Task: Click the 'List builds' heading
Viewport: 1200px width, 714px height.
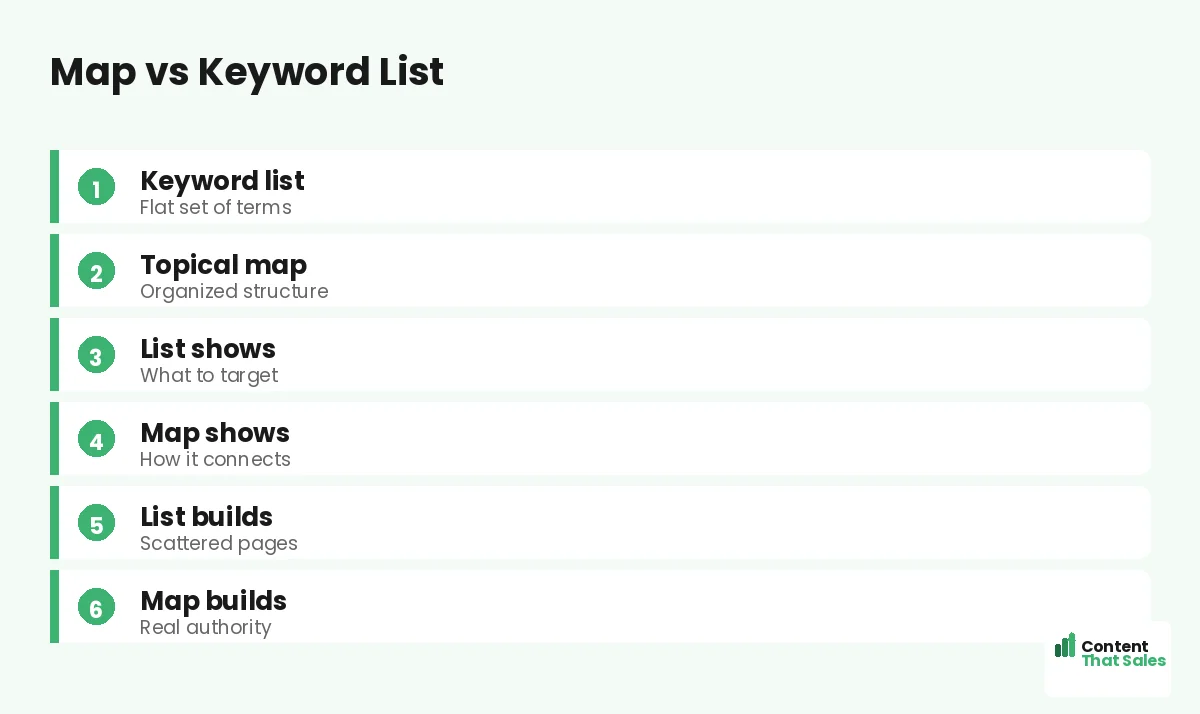Action: tap(206, 517)
